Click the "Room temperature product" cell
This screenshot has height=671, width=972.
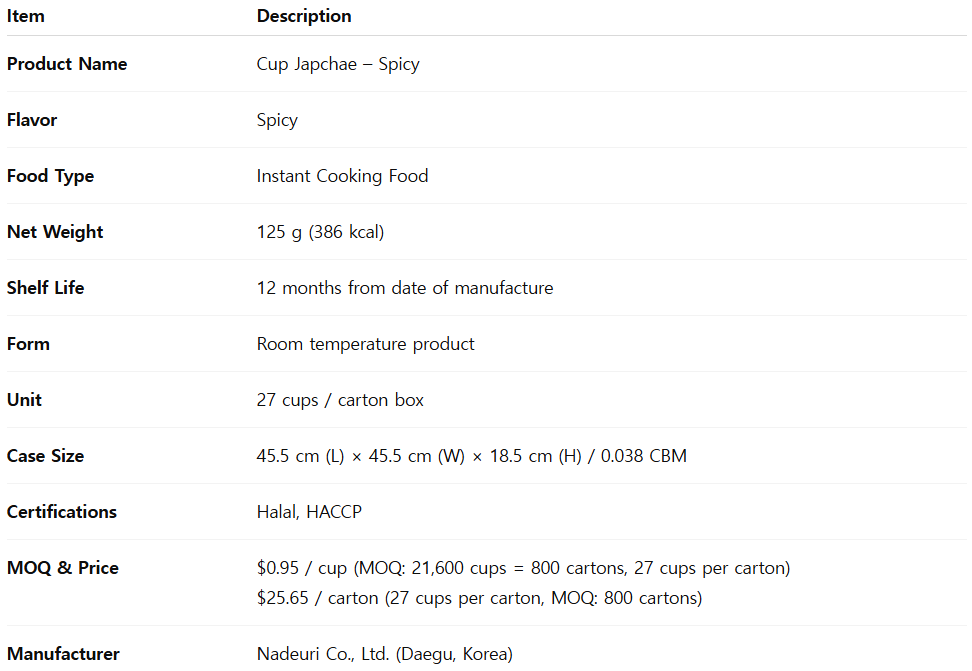[366, 344]
